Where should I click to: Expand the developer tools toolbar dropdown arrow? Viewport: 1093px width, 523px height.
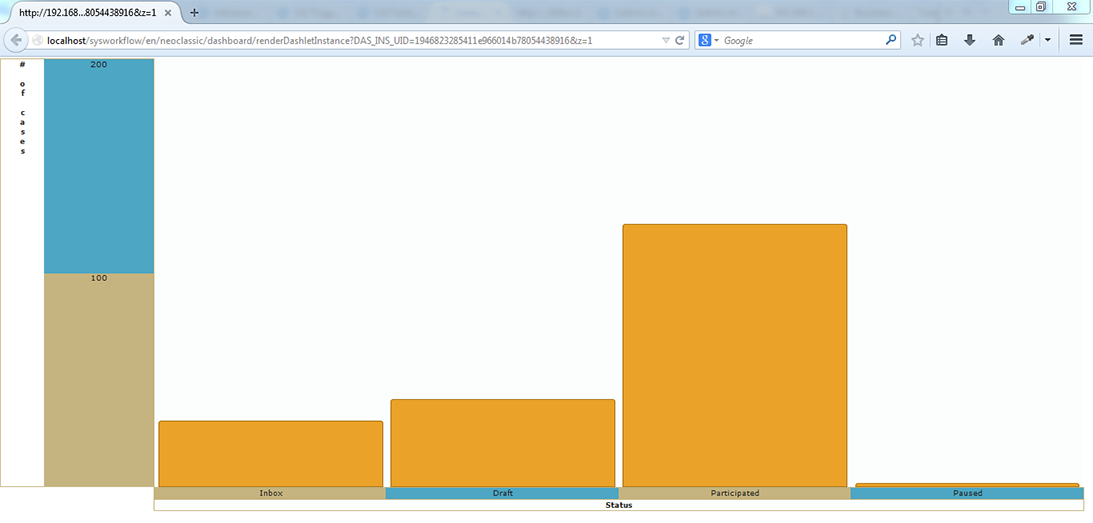tap(1047, 40)
